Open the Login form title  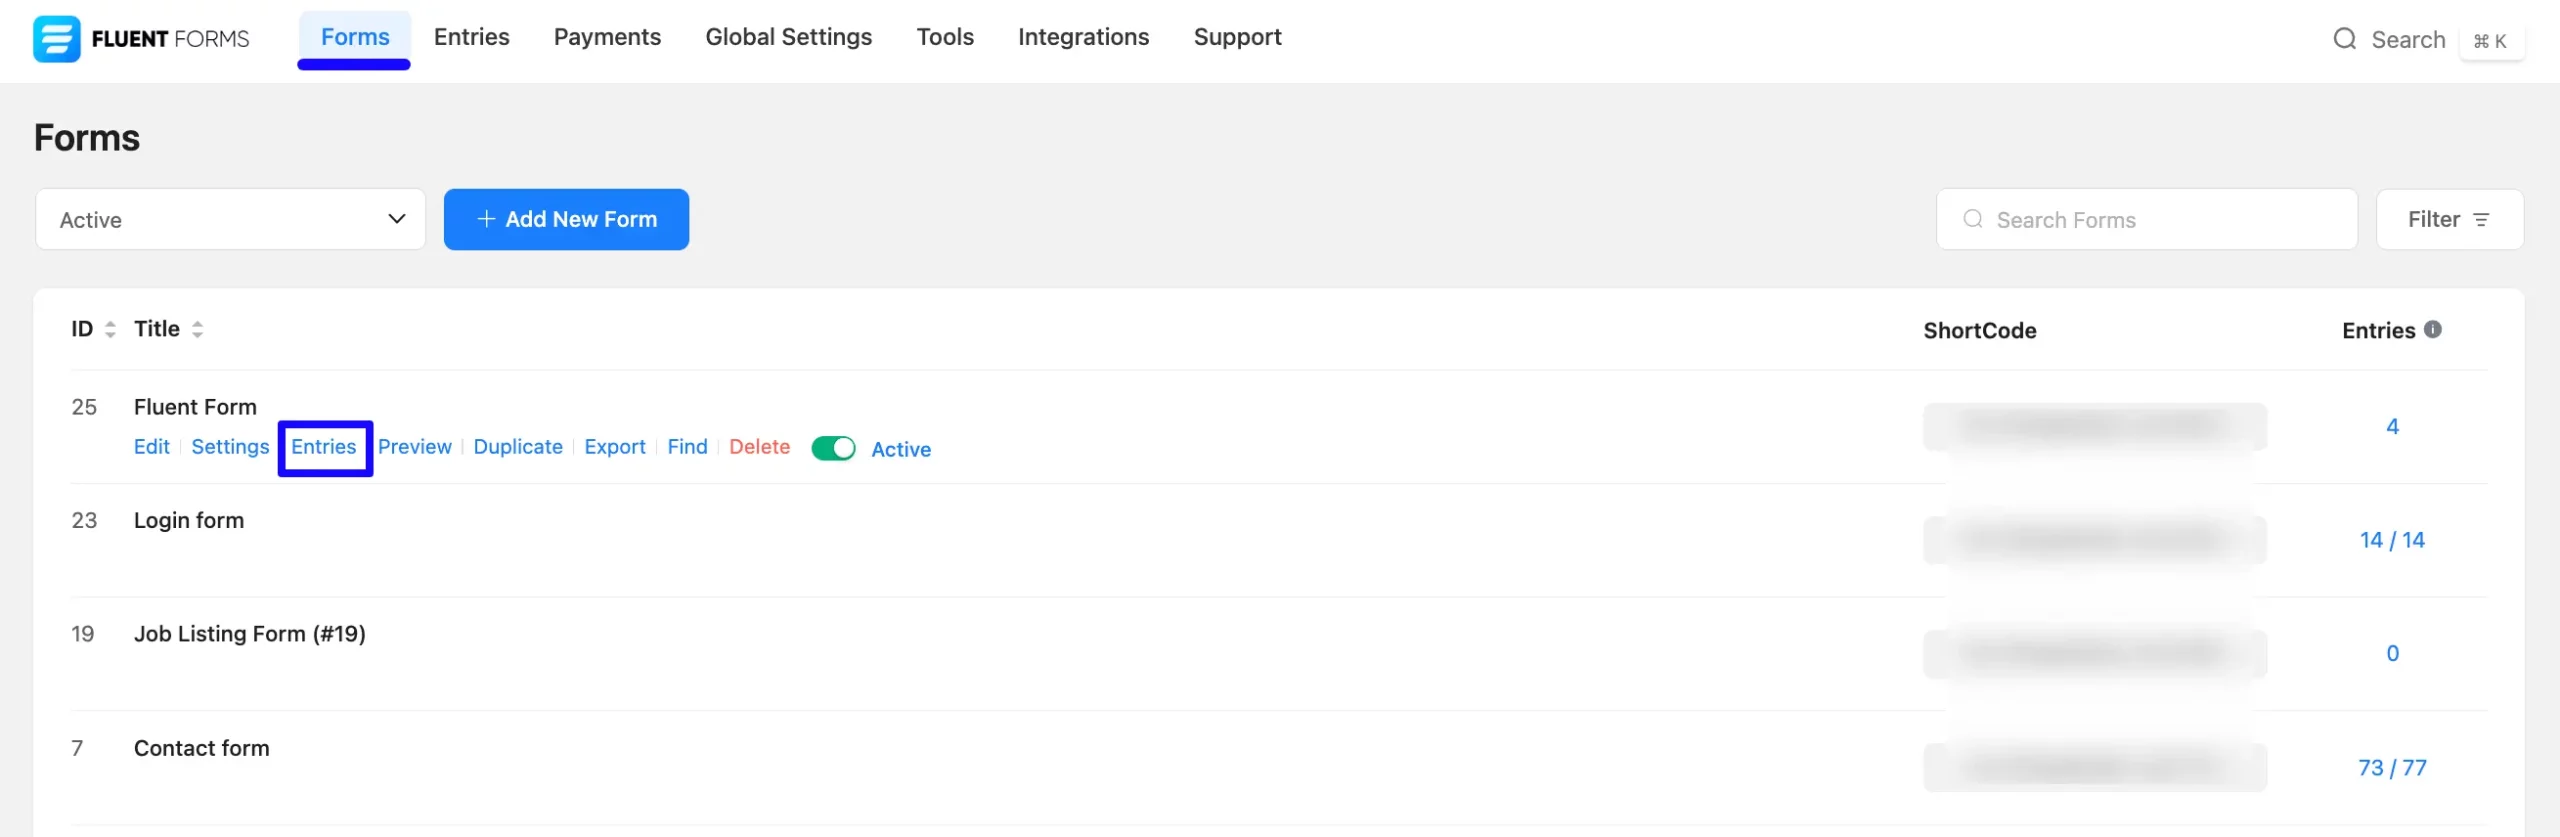click(x=189, y=520)
